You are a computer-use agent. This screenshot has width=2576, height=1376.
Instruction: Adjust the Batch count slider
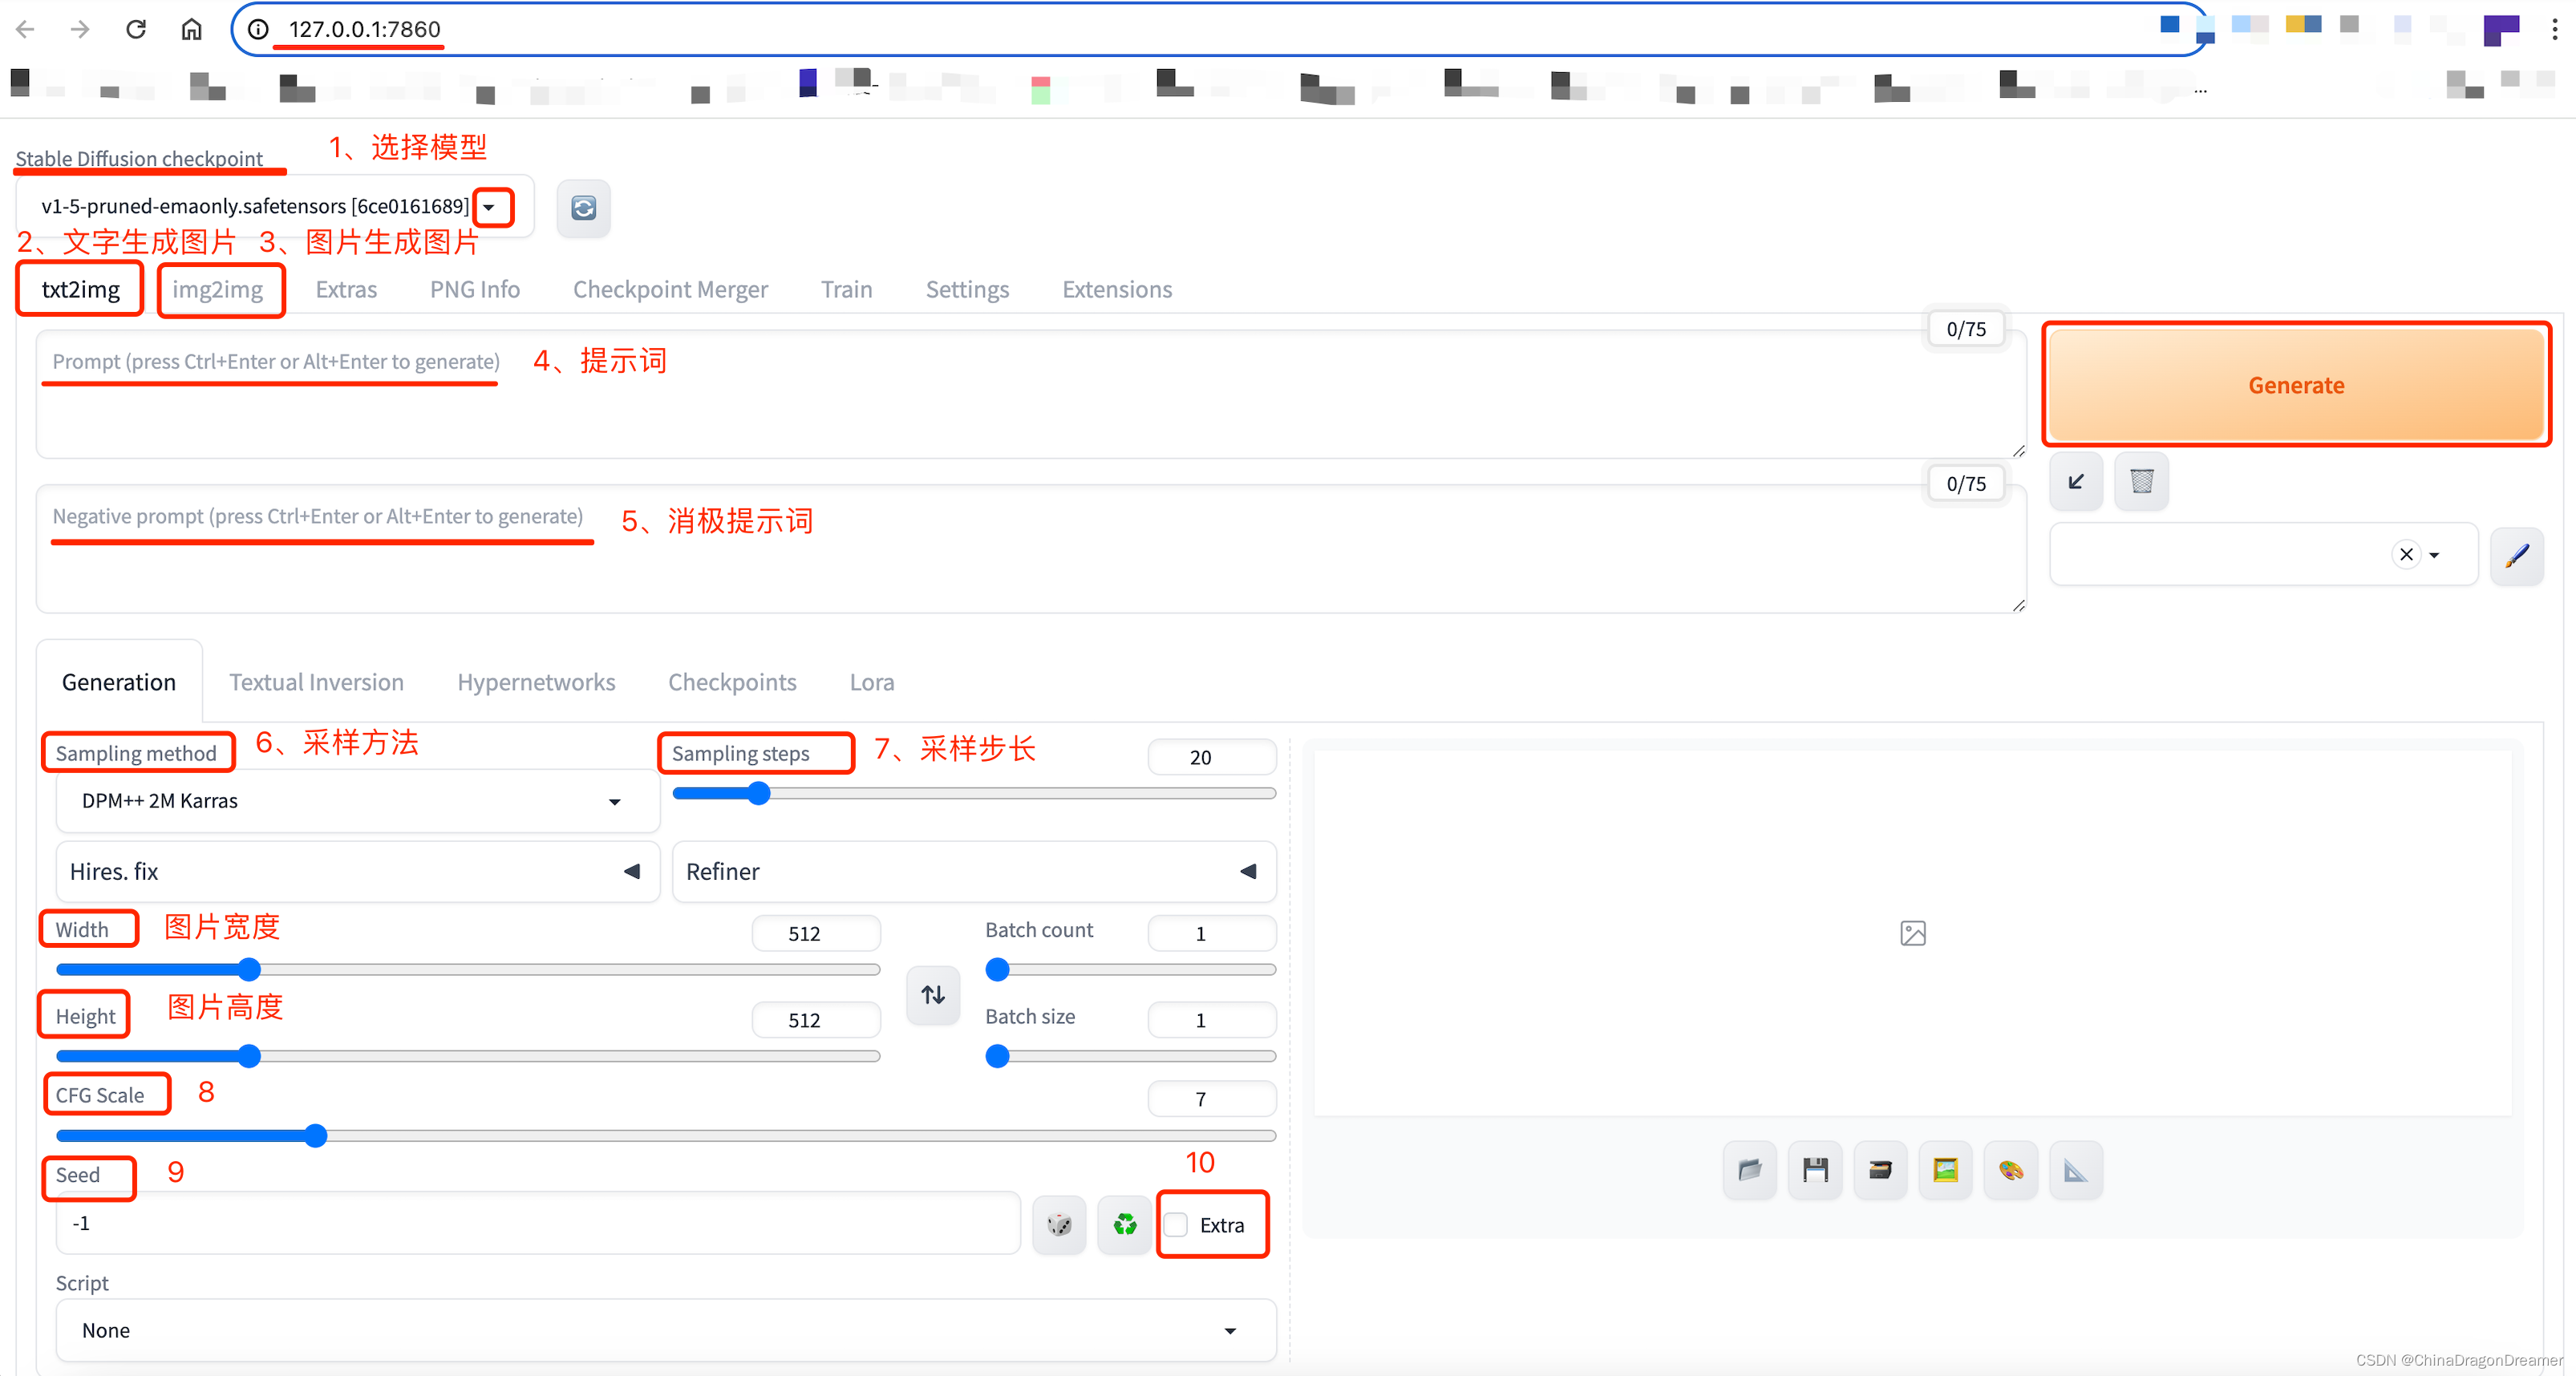click(x=1131, y=970)
